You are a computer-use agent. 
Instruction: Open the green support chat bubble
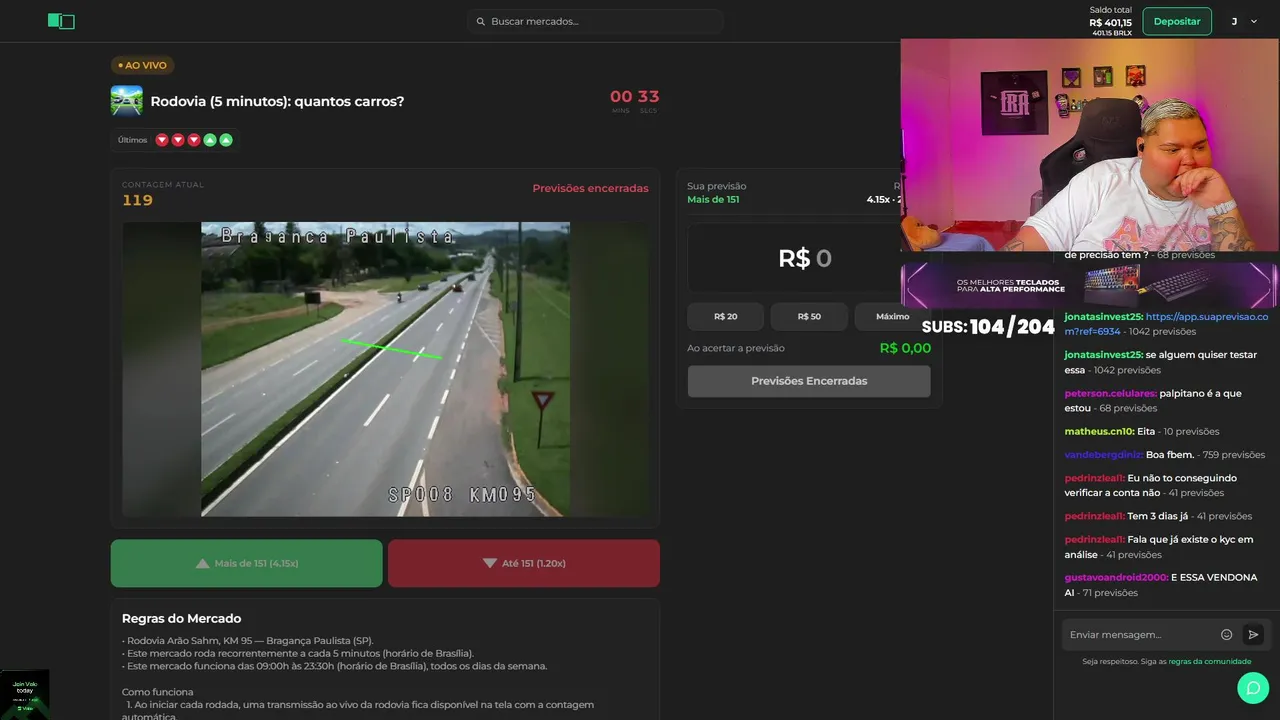[x=1253, y=688]
